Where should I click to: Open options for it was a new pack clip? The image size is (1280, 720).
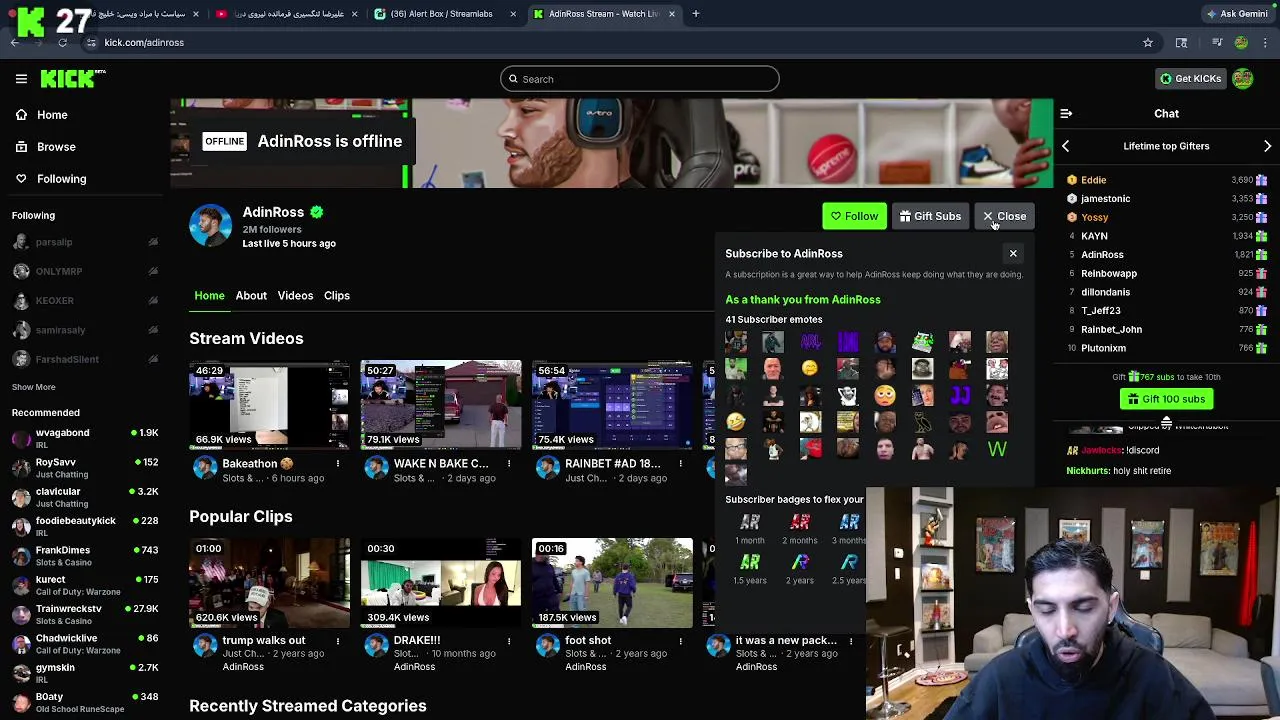851,641
